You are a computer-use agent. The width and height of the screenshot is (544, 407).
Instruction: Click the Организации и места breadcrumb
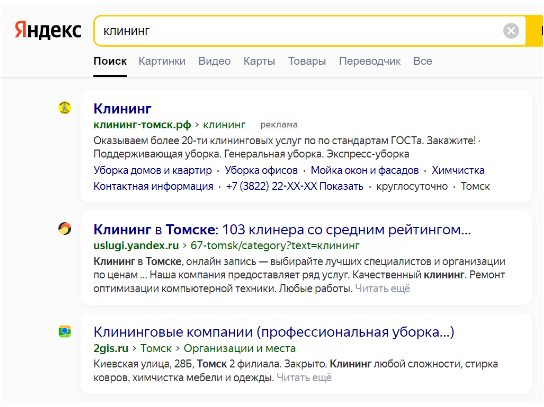pos(239,348)
